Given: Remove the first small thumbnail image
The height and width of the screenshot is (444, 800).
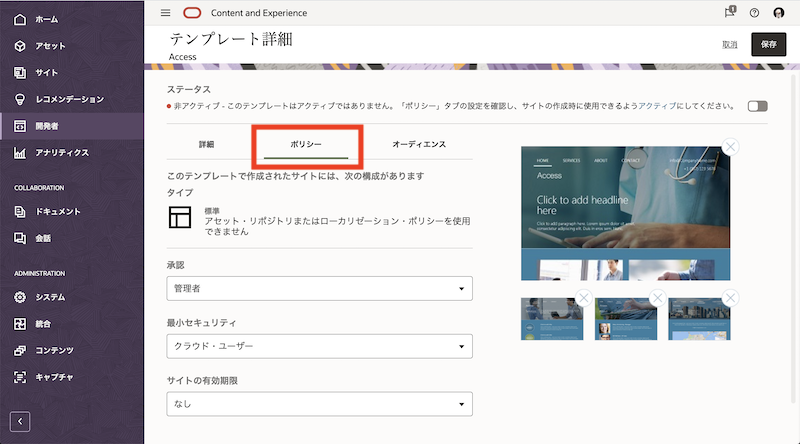Looking at the screenshot, I should tap(583, 298).
